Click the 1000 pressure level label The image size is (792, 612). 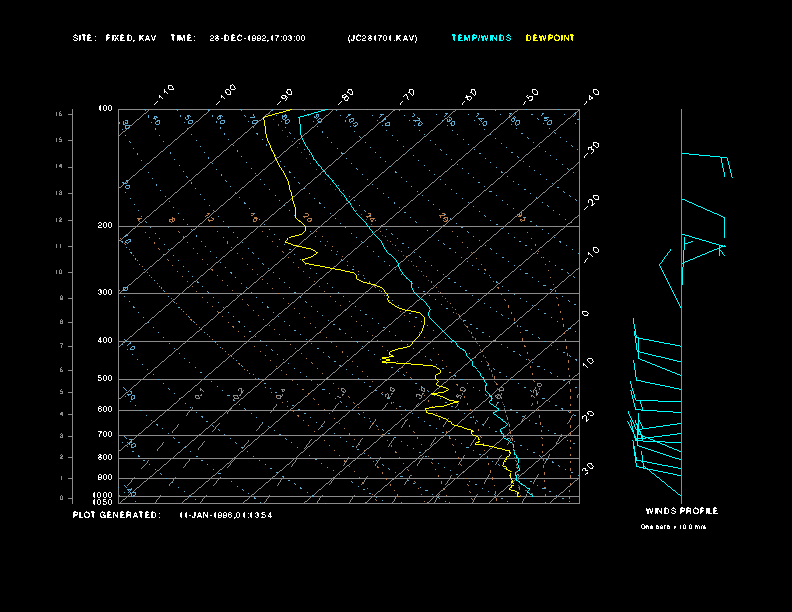click(104, 495)
